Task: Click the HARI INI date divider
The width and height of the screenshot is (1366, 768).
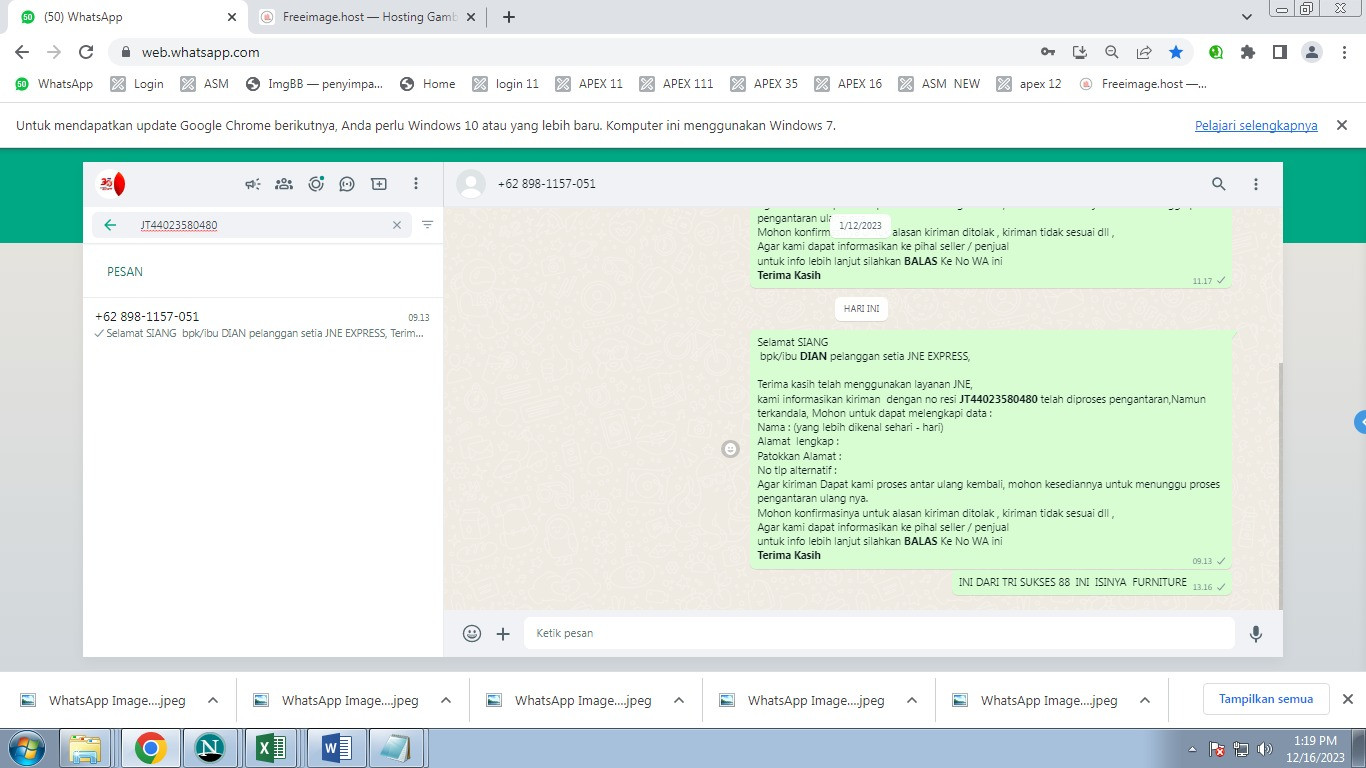Action: click(861, 309)
